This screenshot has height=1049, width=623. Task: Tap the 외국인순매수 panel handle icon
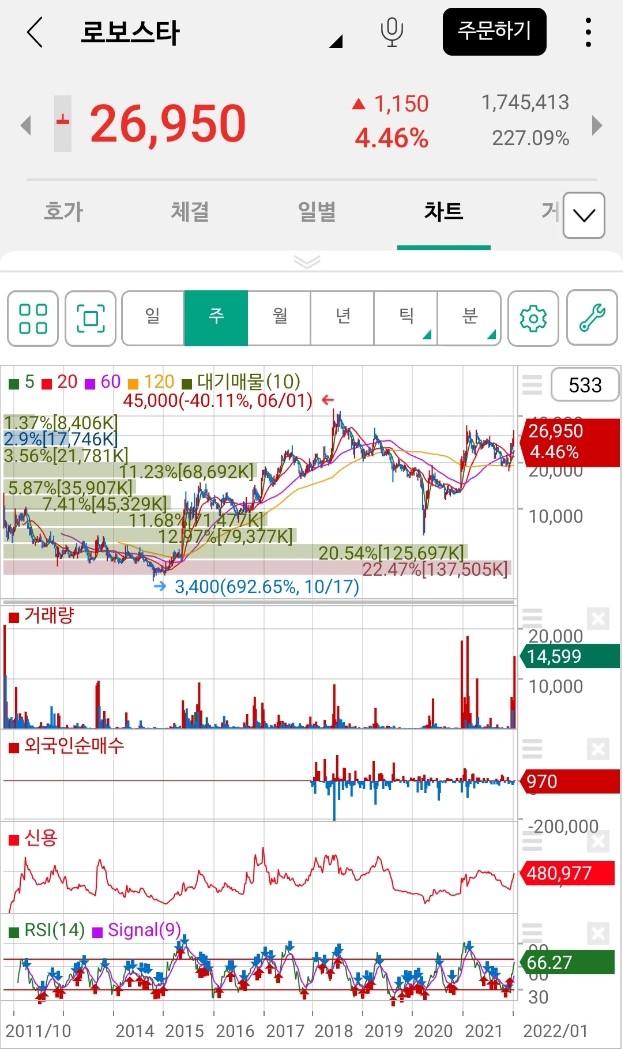click(532, 748)
